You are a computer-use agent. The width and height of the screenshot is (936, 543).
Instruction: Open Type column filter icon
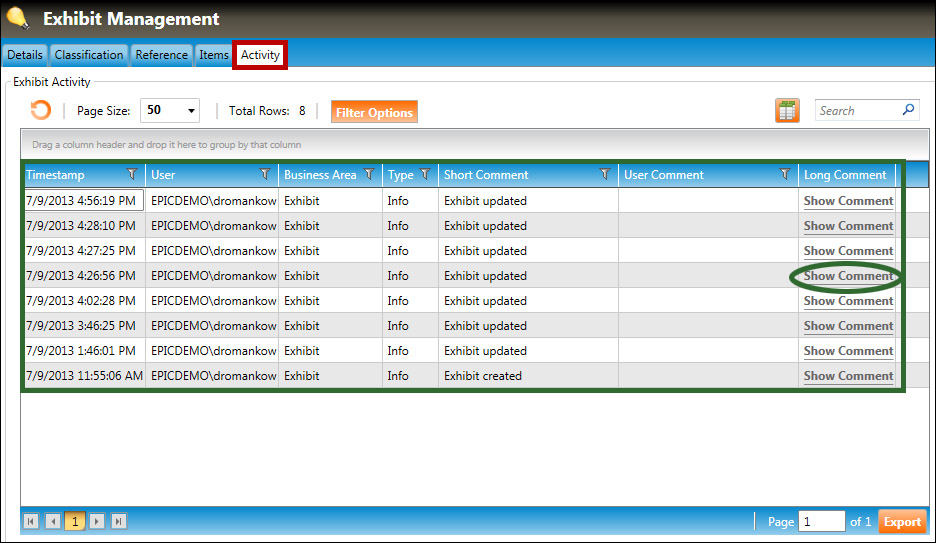point(425,175)
